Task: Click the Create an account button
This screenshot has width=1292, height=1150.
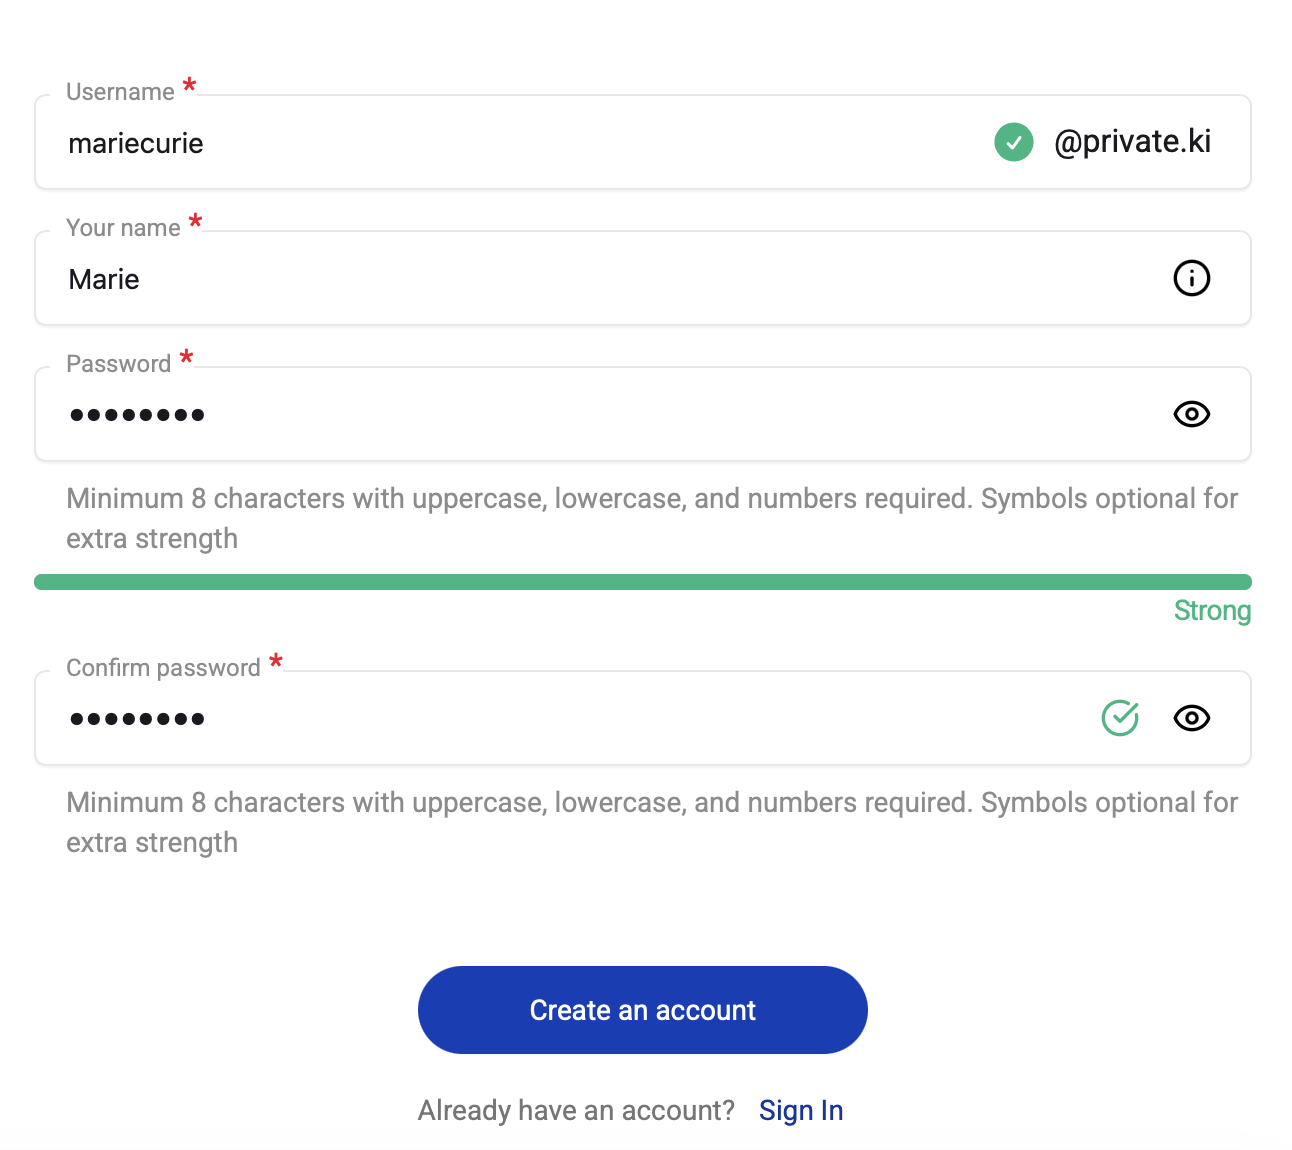Action: pyautogui.click(x=642, y=1010)
